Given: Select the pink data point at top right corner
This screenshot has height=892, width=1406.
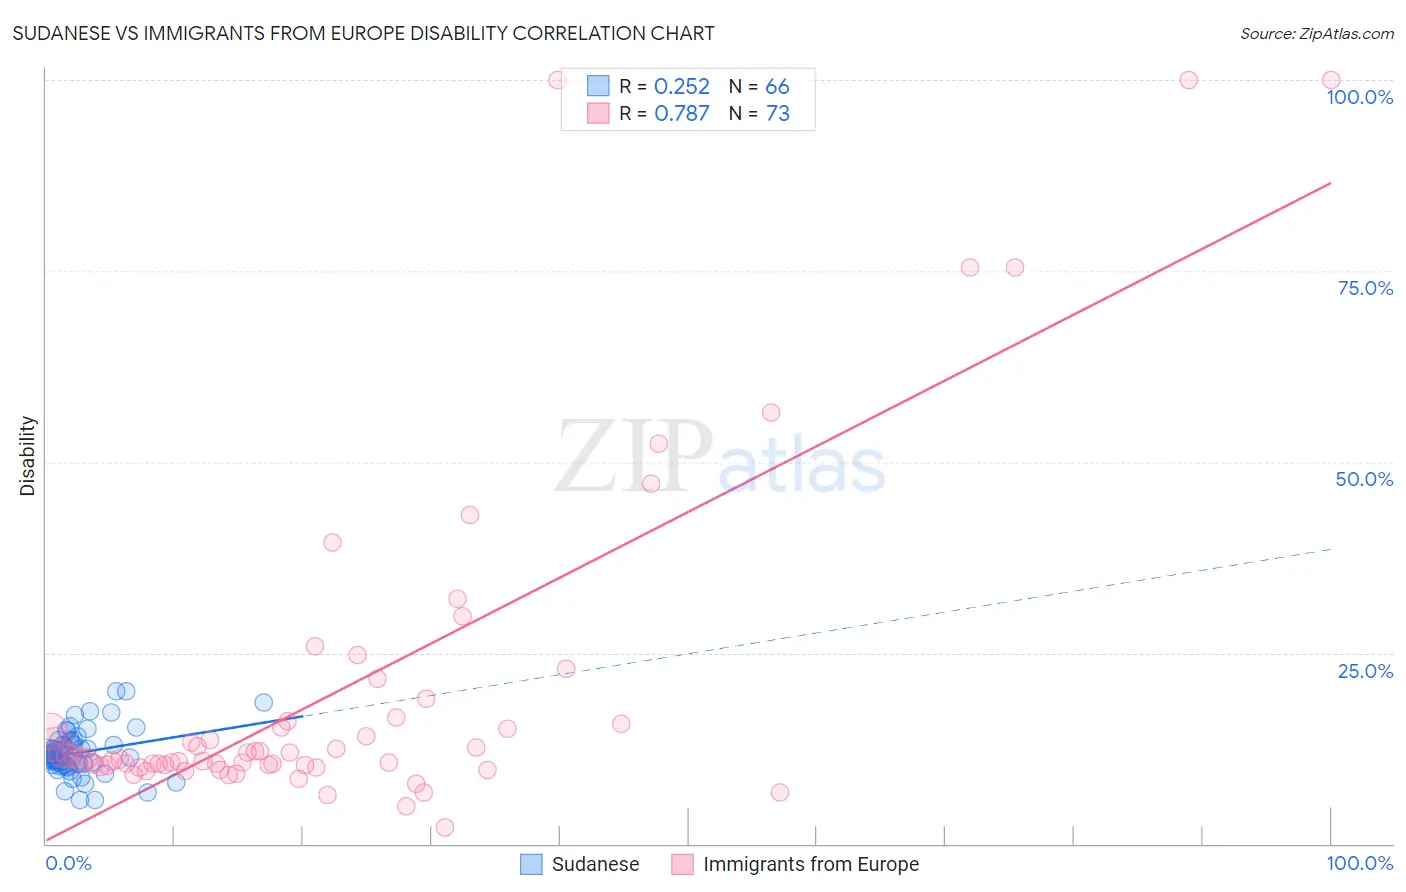Looking at the screenshot, I should pos(1331,80).
